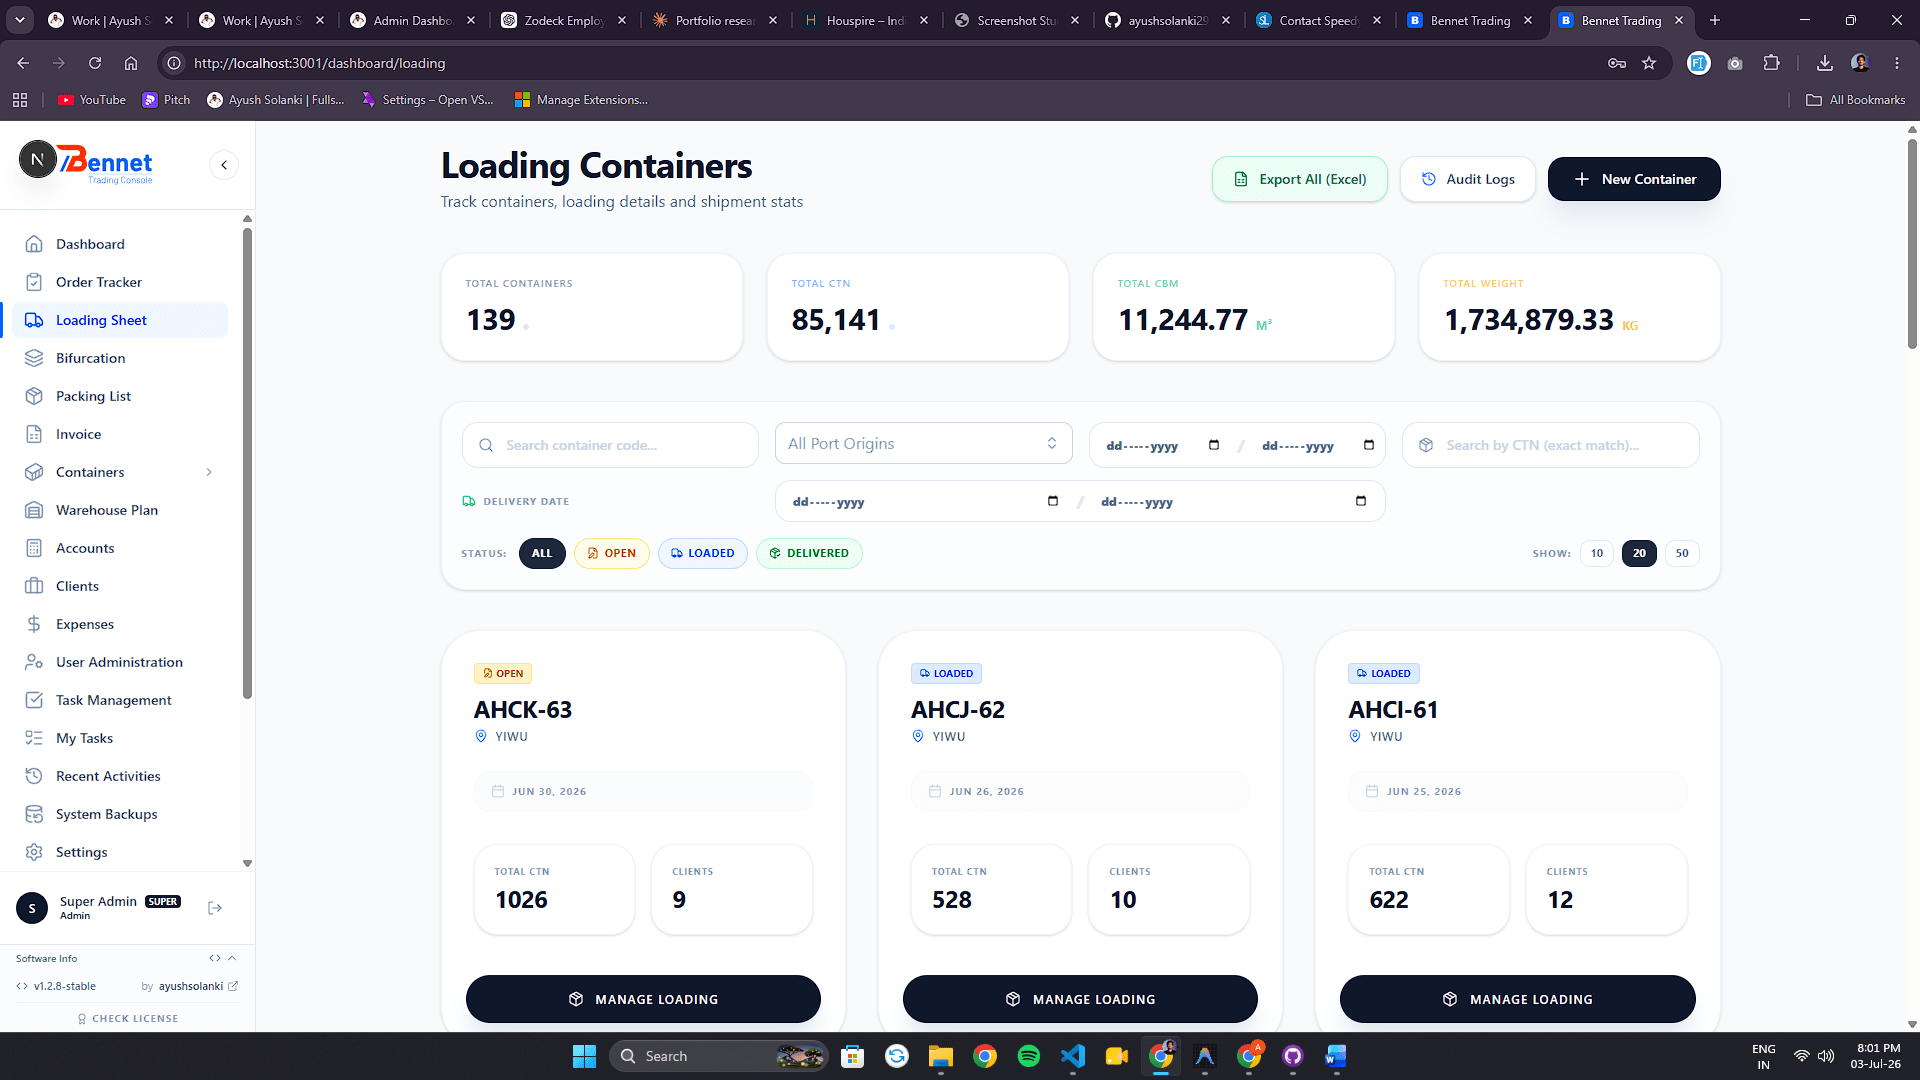Open calendar picker for delivery start date
Image resolution: width=1920 pixels, height=1080 pixels.
(1053, 501)
